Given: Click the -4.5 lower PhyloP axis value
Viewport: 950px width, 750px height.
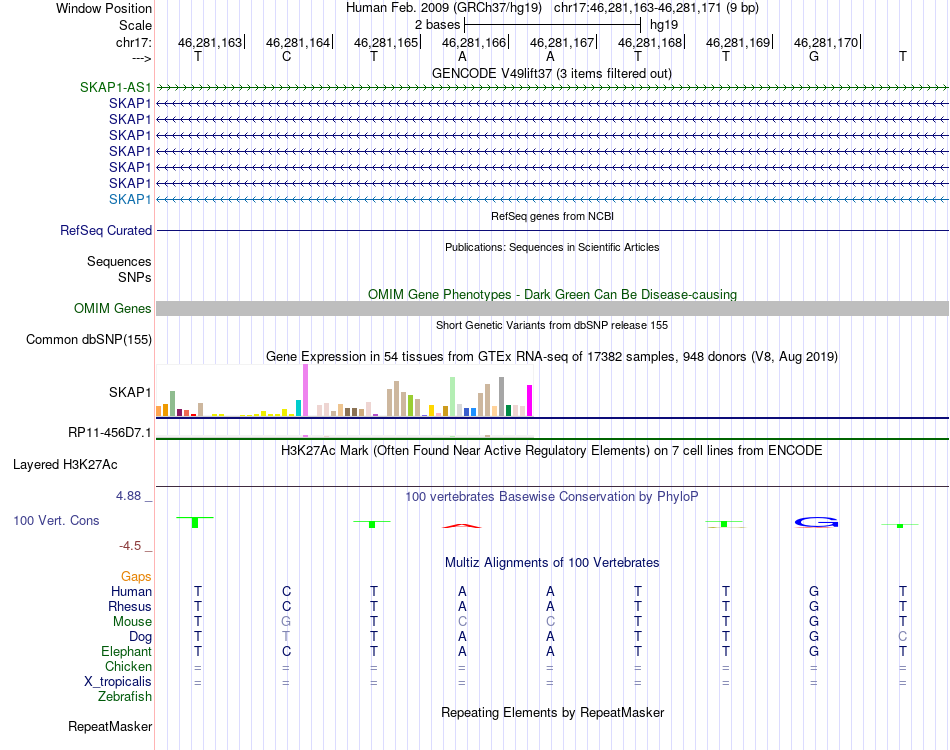Looking at the screenshot, I should 130,546.
